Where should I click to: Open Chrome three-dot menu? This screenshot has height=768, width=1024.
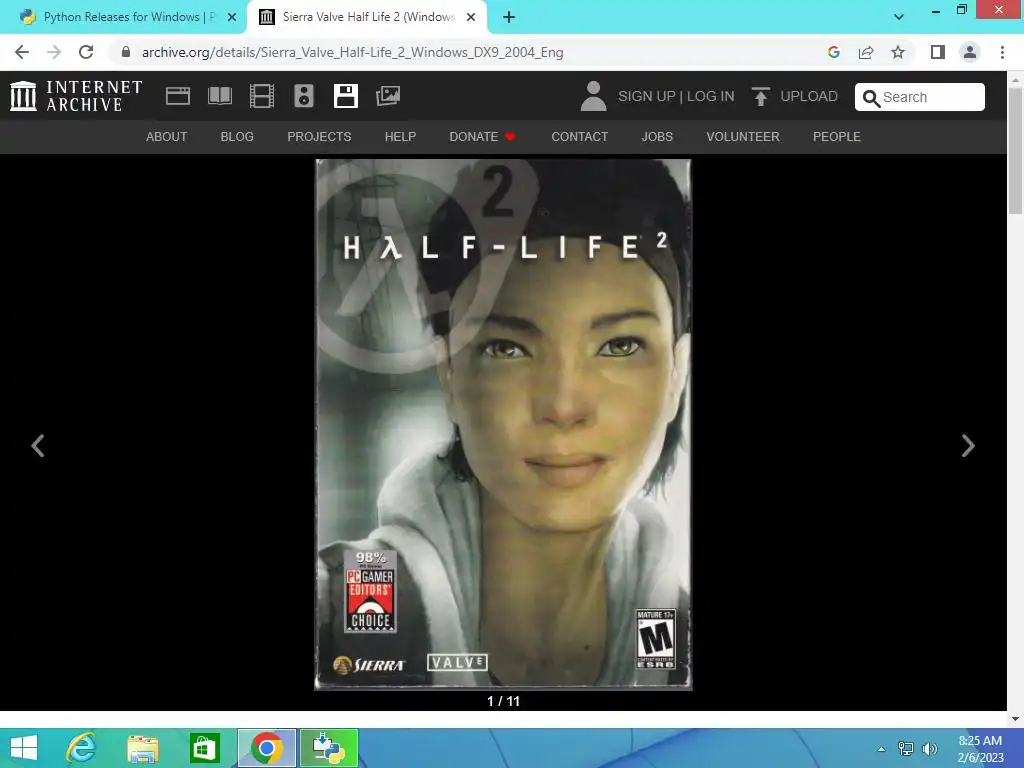(1002, 52)
